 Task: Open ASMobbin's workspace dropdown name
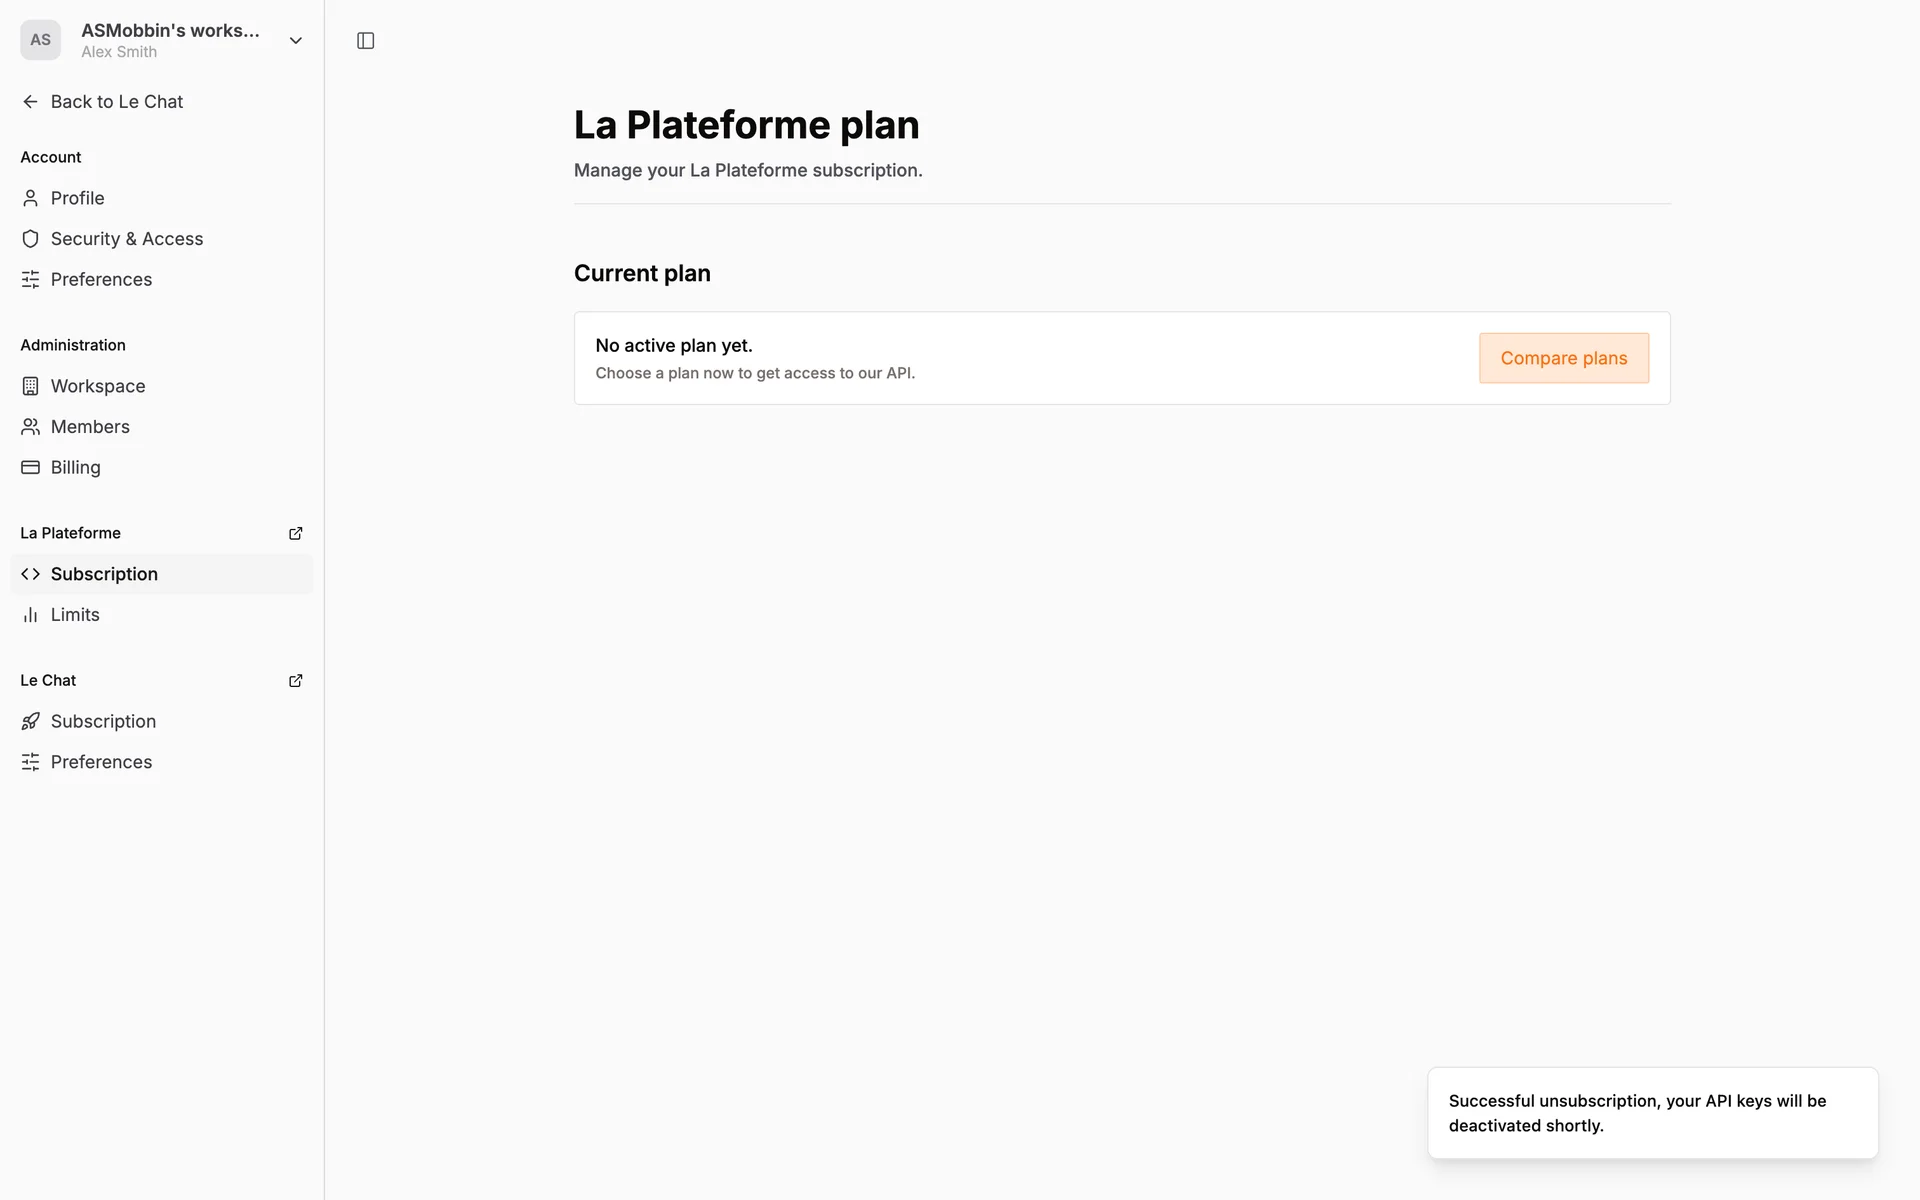click(170, 31)
